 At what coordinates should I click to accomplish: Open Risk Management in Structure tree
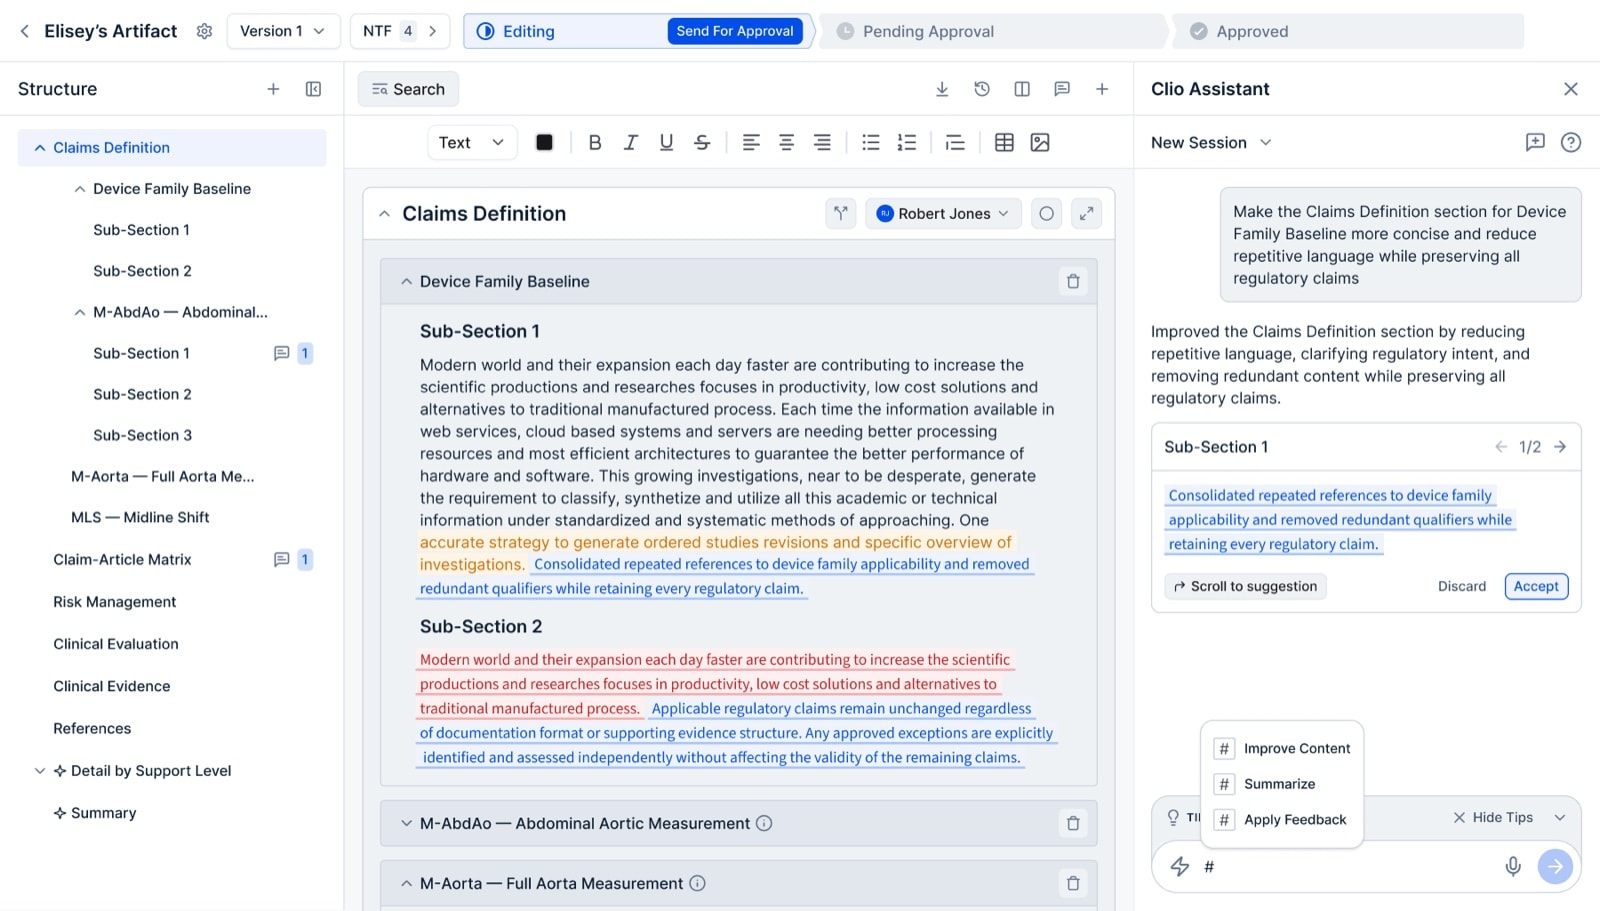click(114, 602)
